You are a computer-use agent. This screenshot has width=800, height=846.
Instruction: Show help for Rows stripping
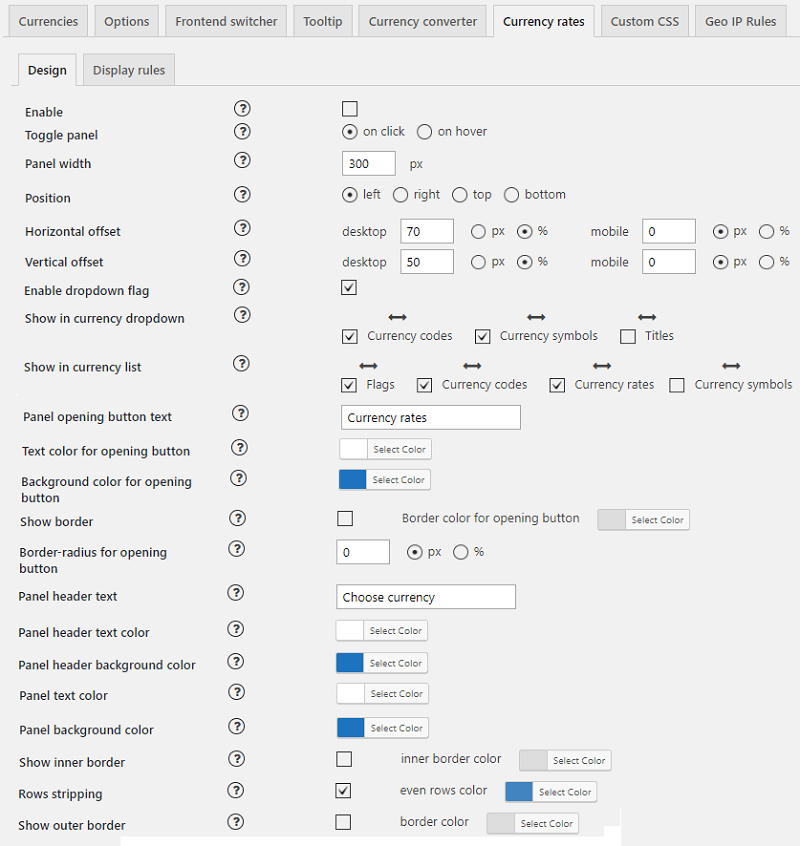[x=235, y=790]
